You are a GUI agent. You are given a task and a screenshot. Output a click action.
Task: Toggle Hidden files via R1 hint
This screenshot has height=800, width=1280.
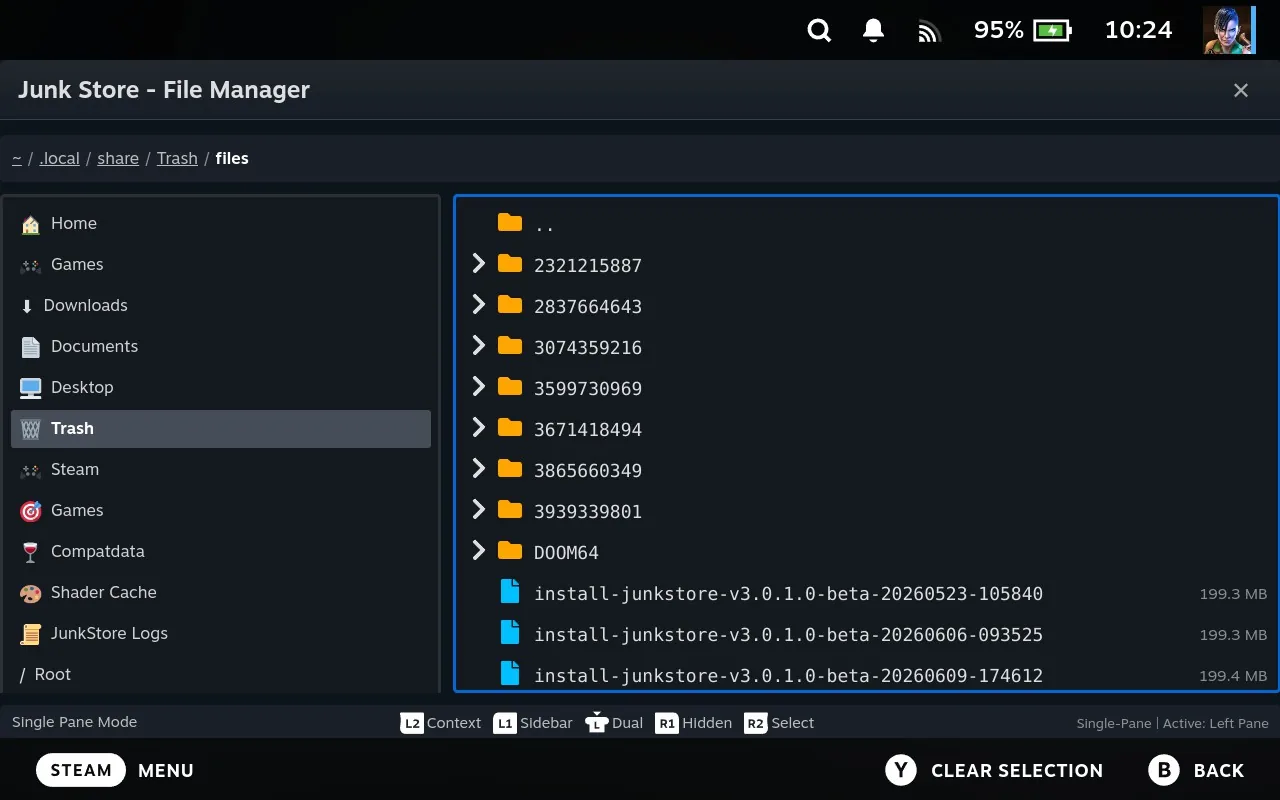pos(694,723)
